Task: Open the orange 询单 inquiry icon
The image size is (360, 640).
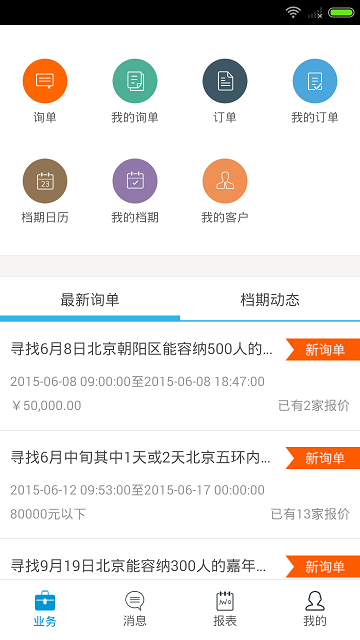Action: 45,81
